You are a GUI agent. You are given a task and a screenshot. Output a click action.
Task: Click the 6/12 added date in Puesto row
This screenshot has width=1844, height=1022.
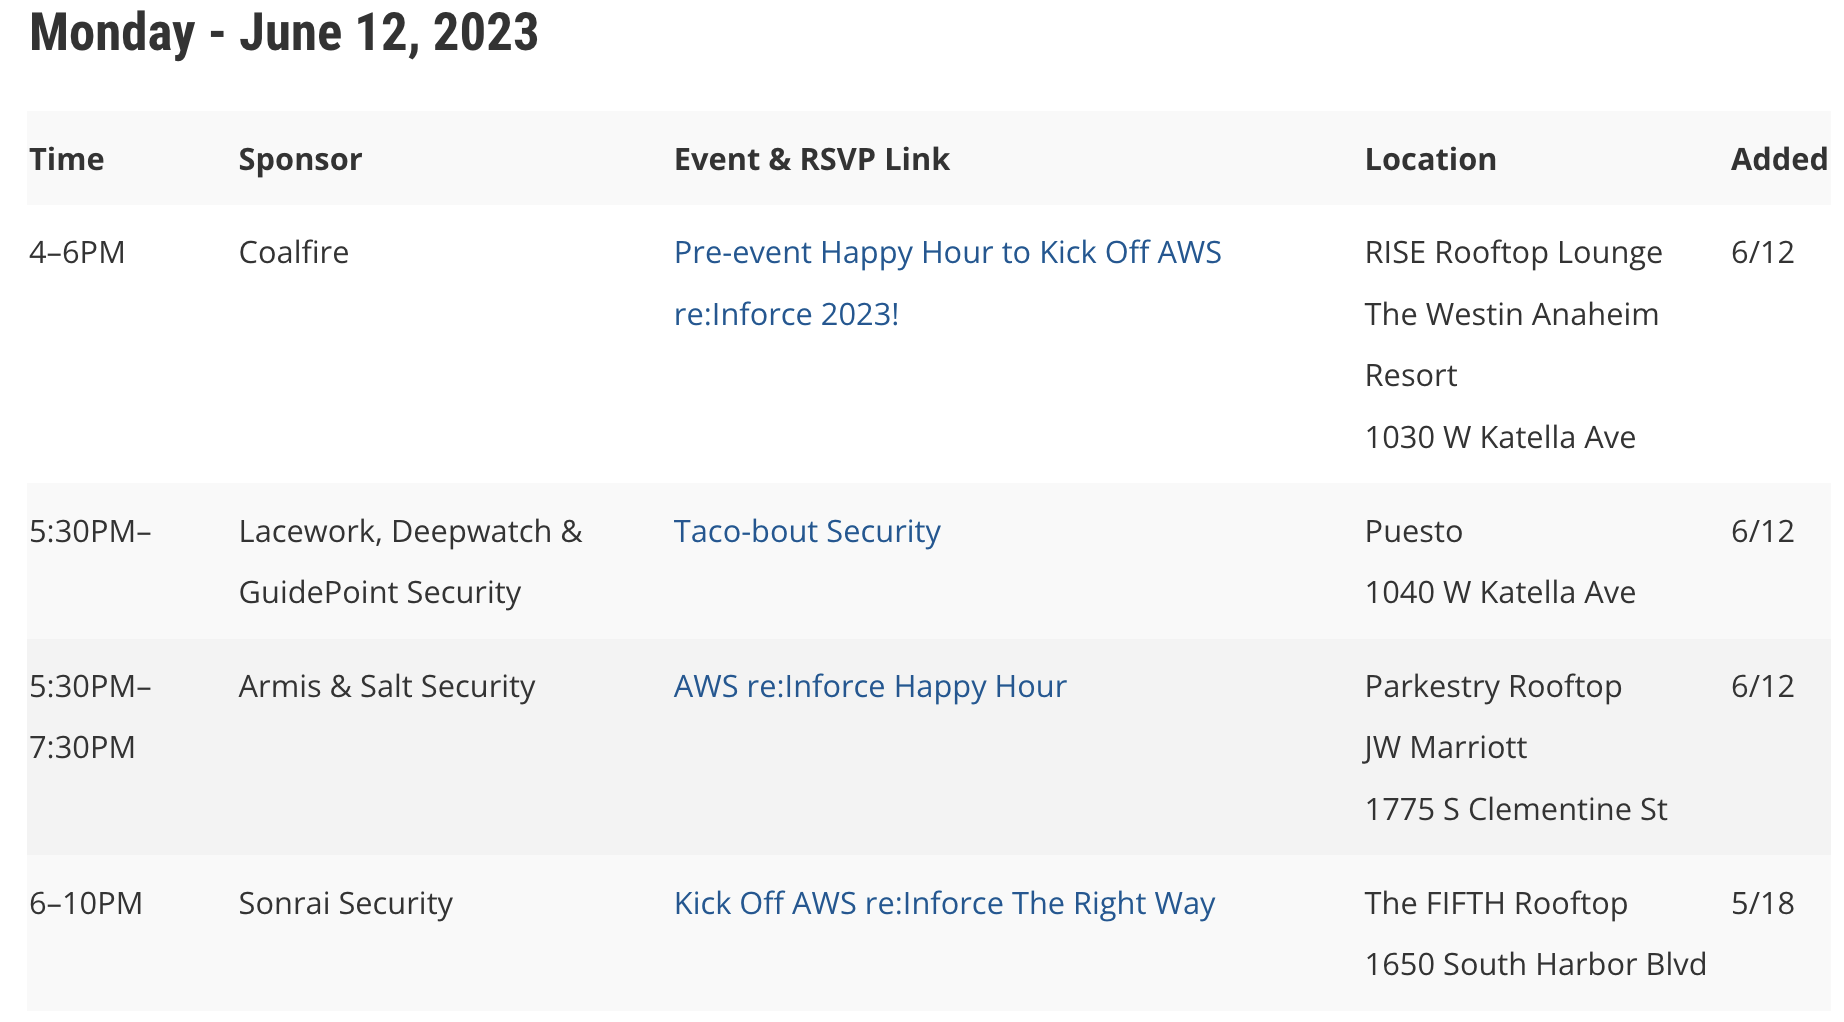pyautogui.click(x=1762, y=531)
